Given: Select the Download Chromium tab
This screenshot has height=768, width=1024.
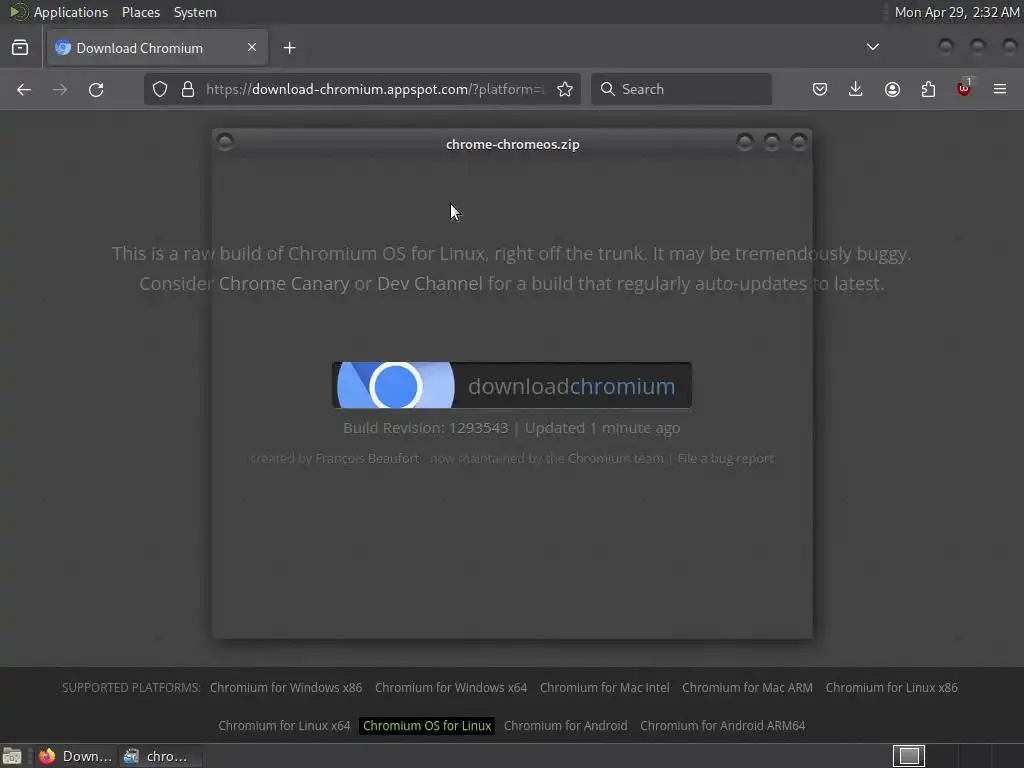Looking at the screenshot, I should click(x=157, y=48).
